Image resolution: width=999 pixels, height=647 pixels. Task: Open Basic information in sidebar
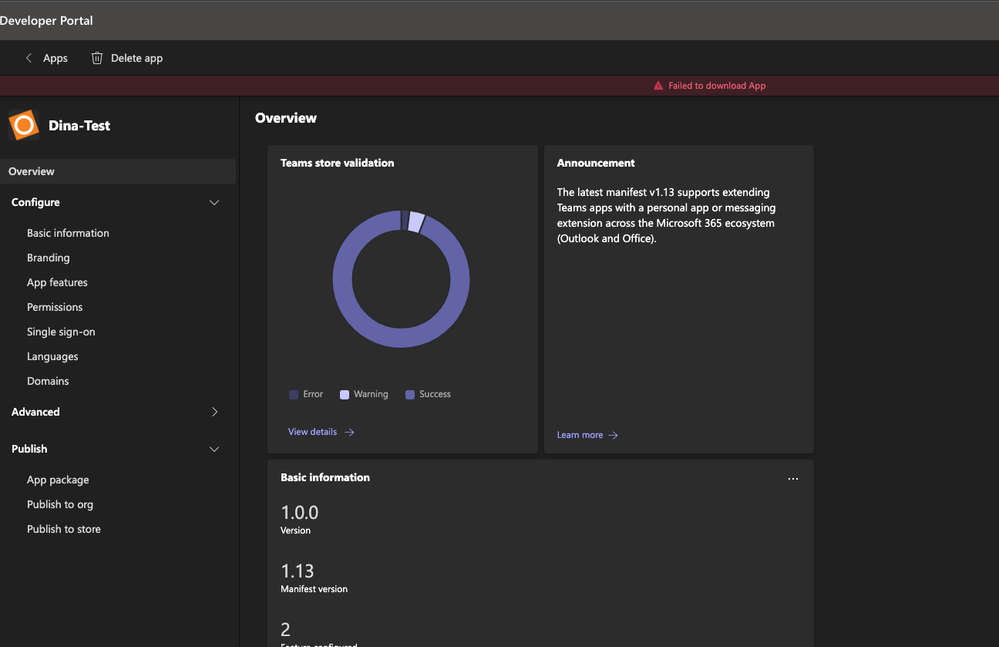point(68,233)
